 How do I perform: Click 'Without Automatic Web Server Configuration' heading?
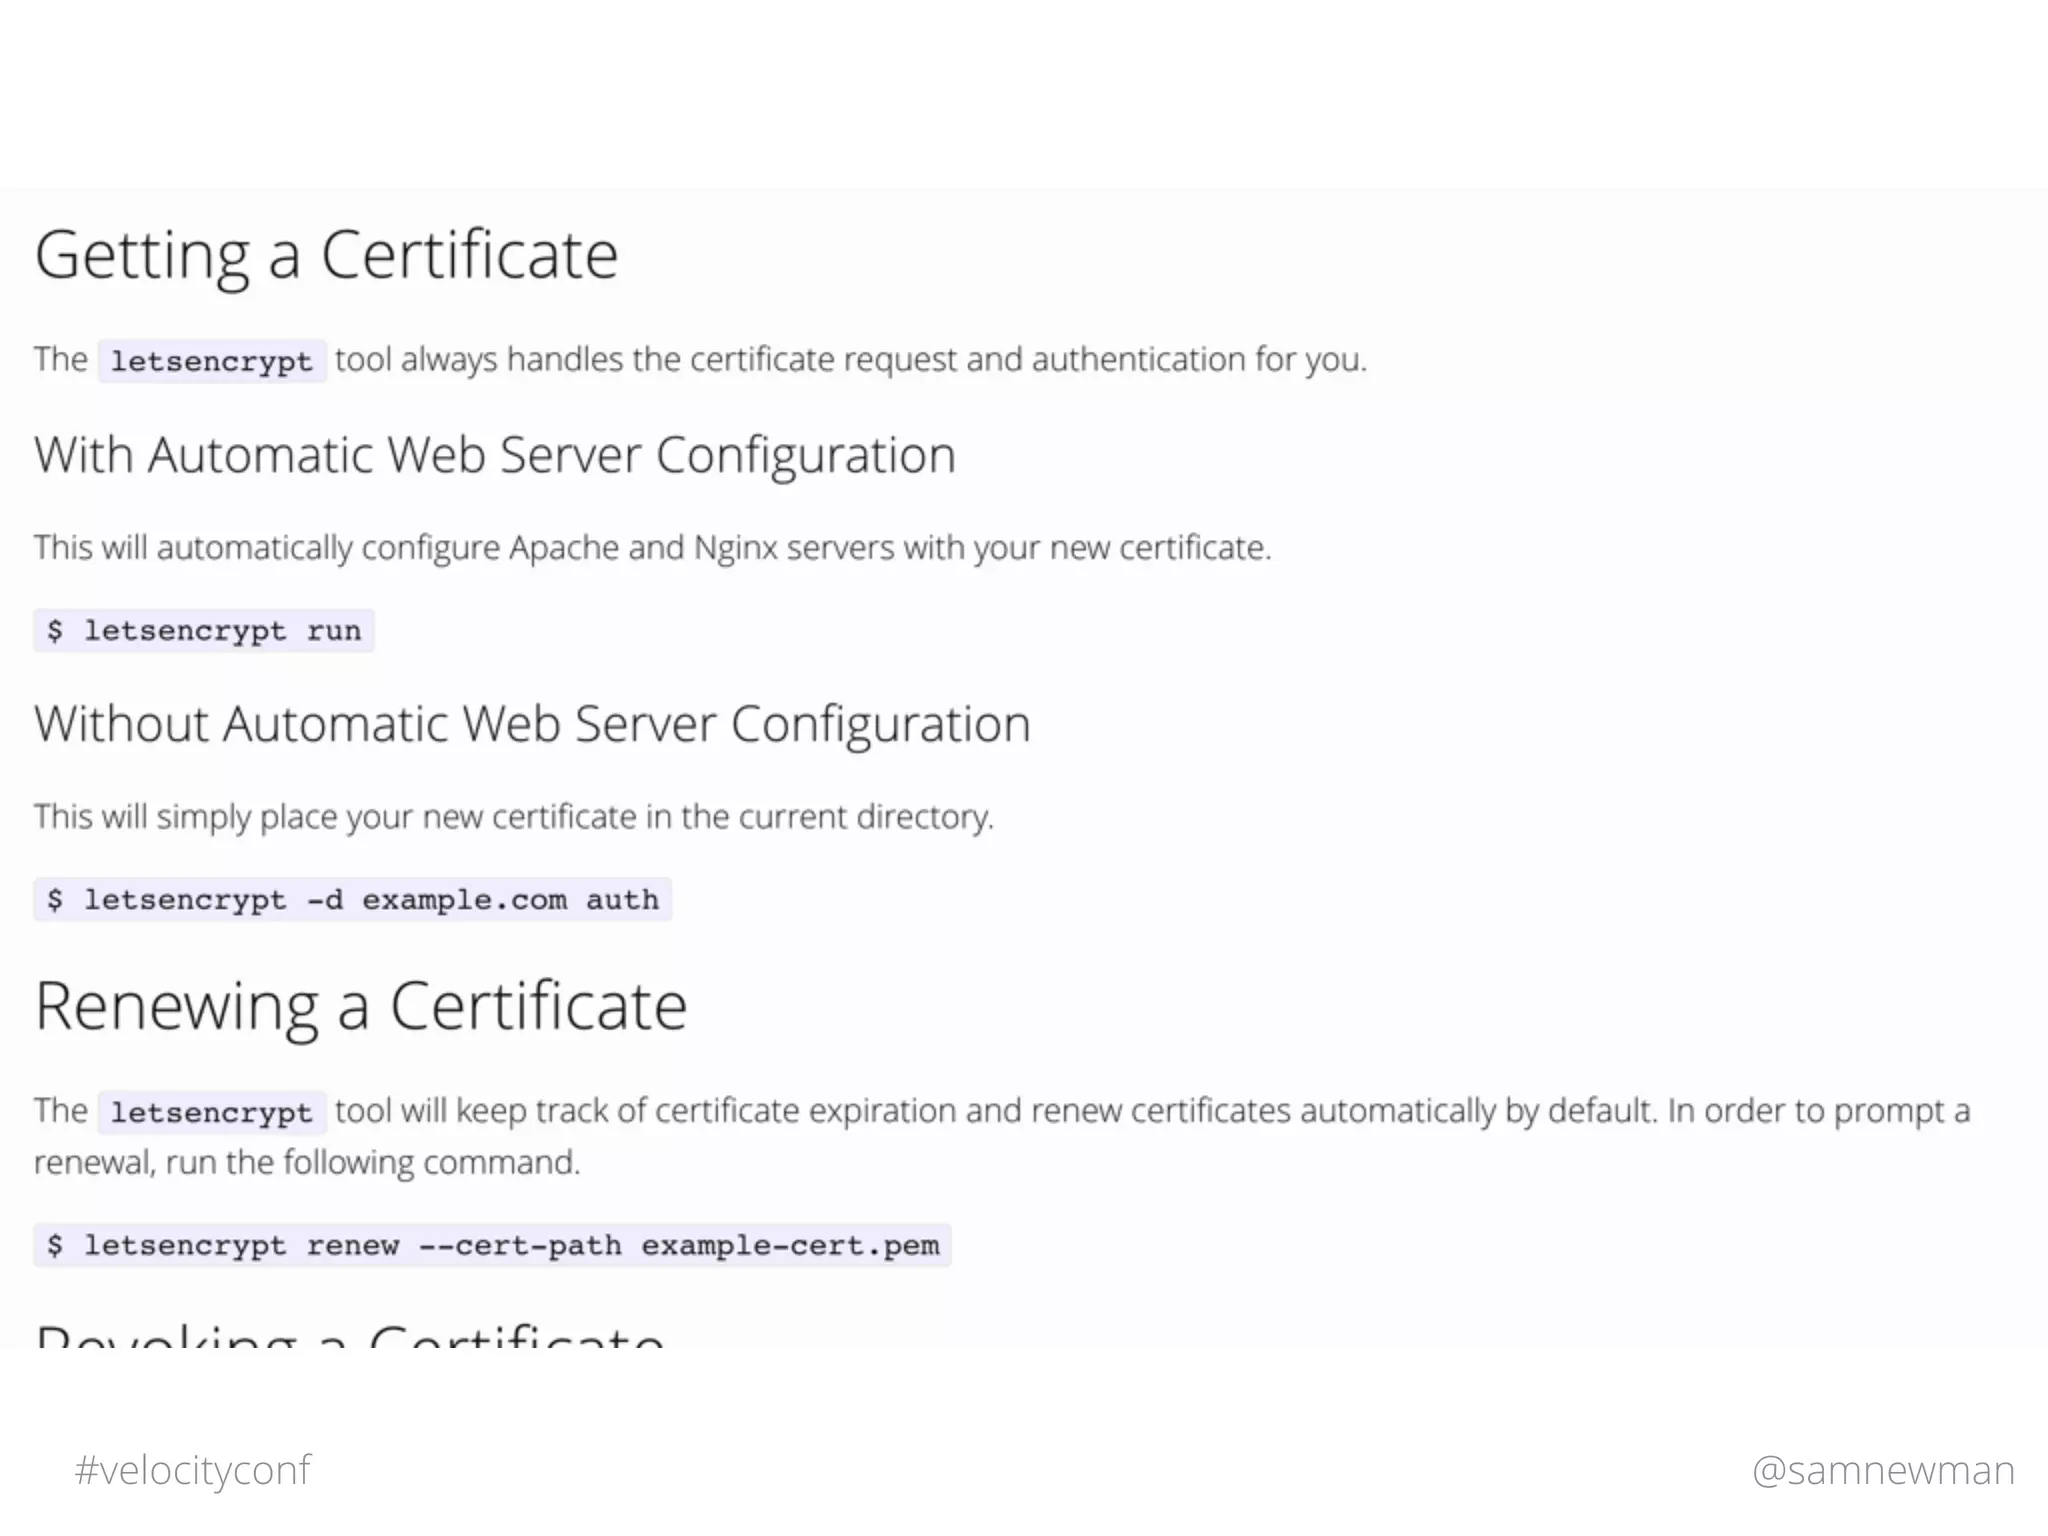[x=532, y=724]
